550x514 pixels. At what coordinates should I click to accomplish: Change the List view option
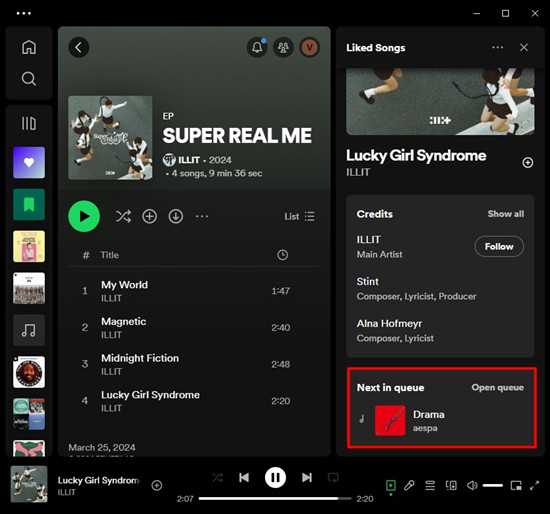point(299,216)
